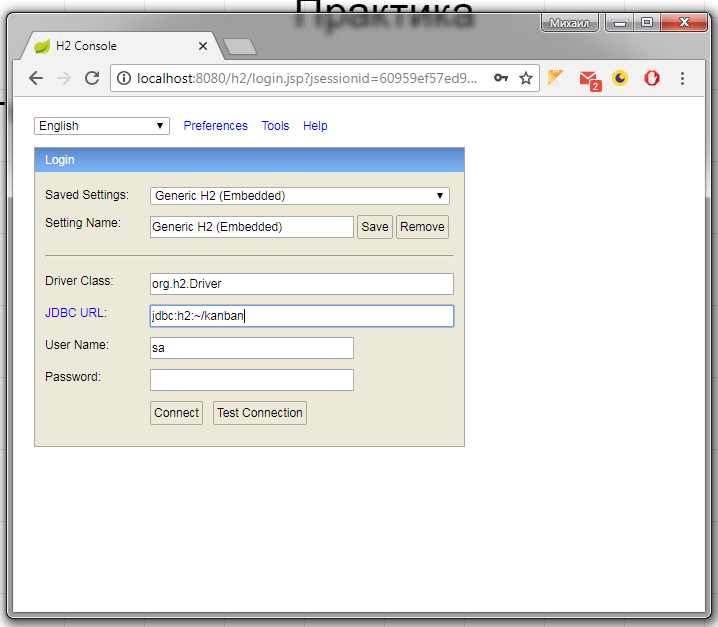Open Chrome three-dot menu
718x627 pixels.
[682, 78]
